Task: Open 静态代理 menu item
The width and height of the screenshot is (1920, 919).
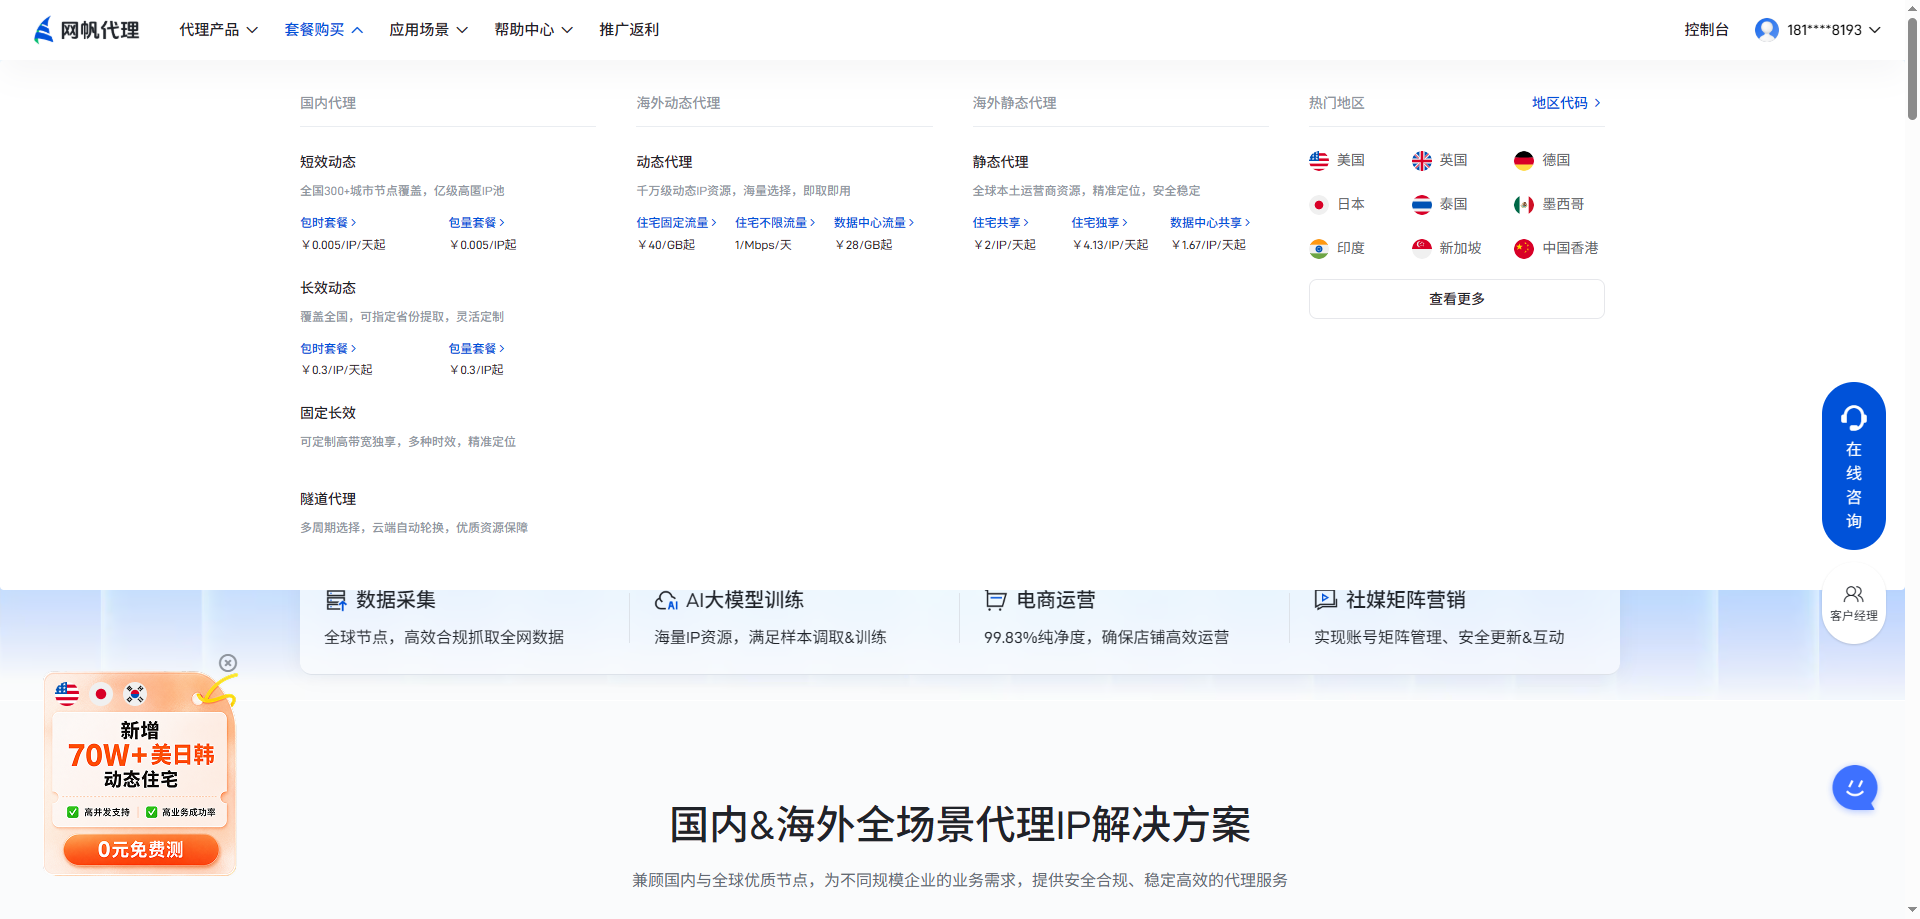Action: pos(1000,162)
